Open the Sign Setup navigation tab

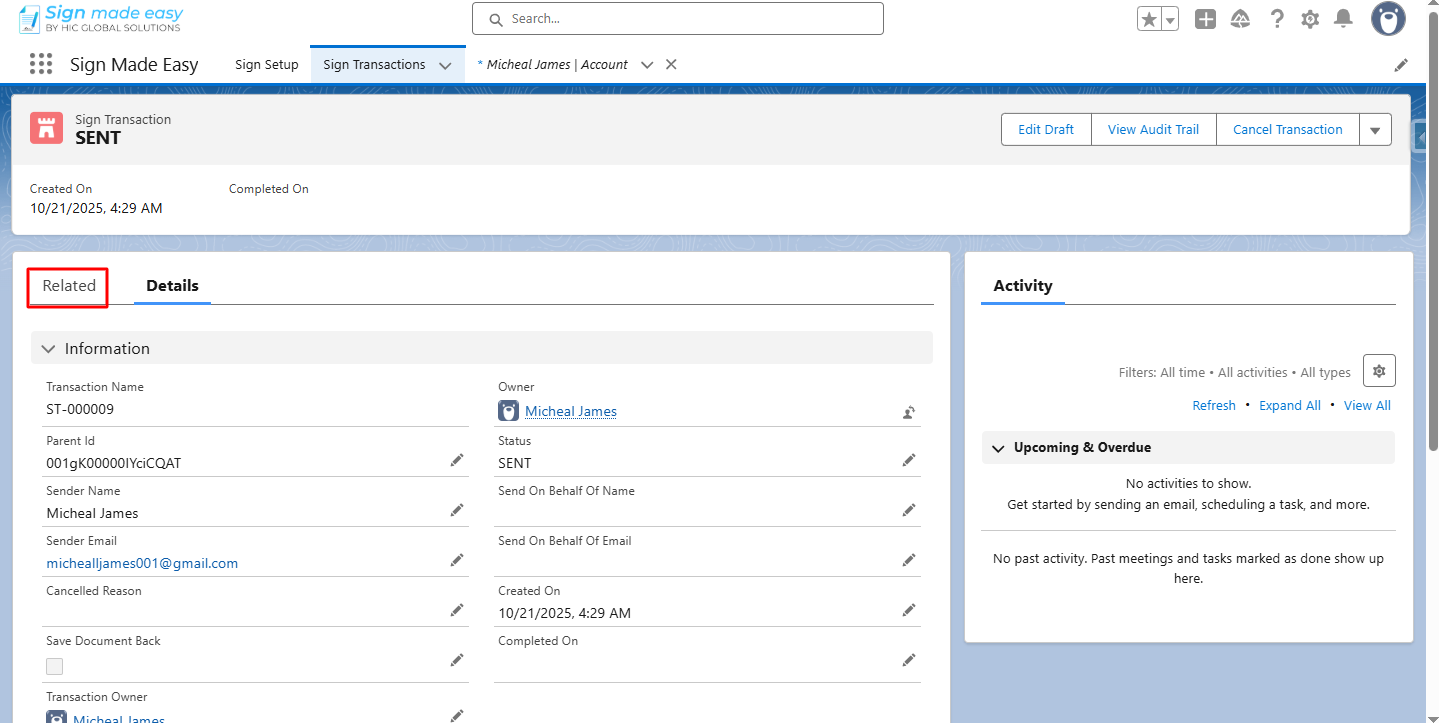pos(266,65)
